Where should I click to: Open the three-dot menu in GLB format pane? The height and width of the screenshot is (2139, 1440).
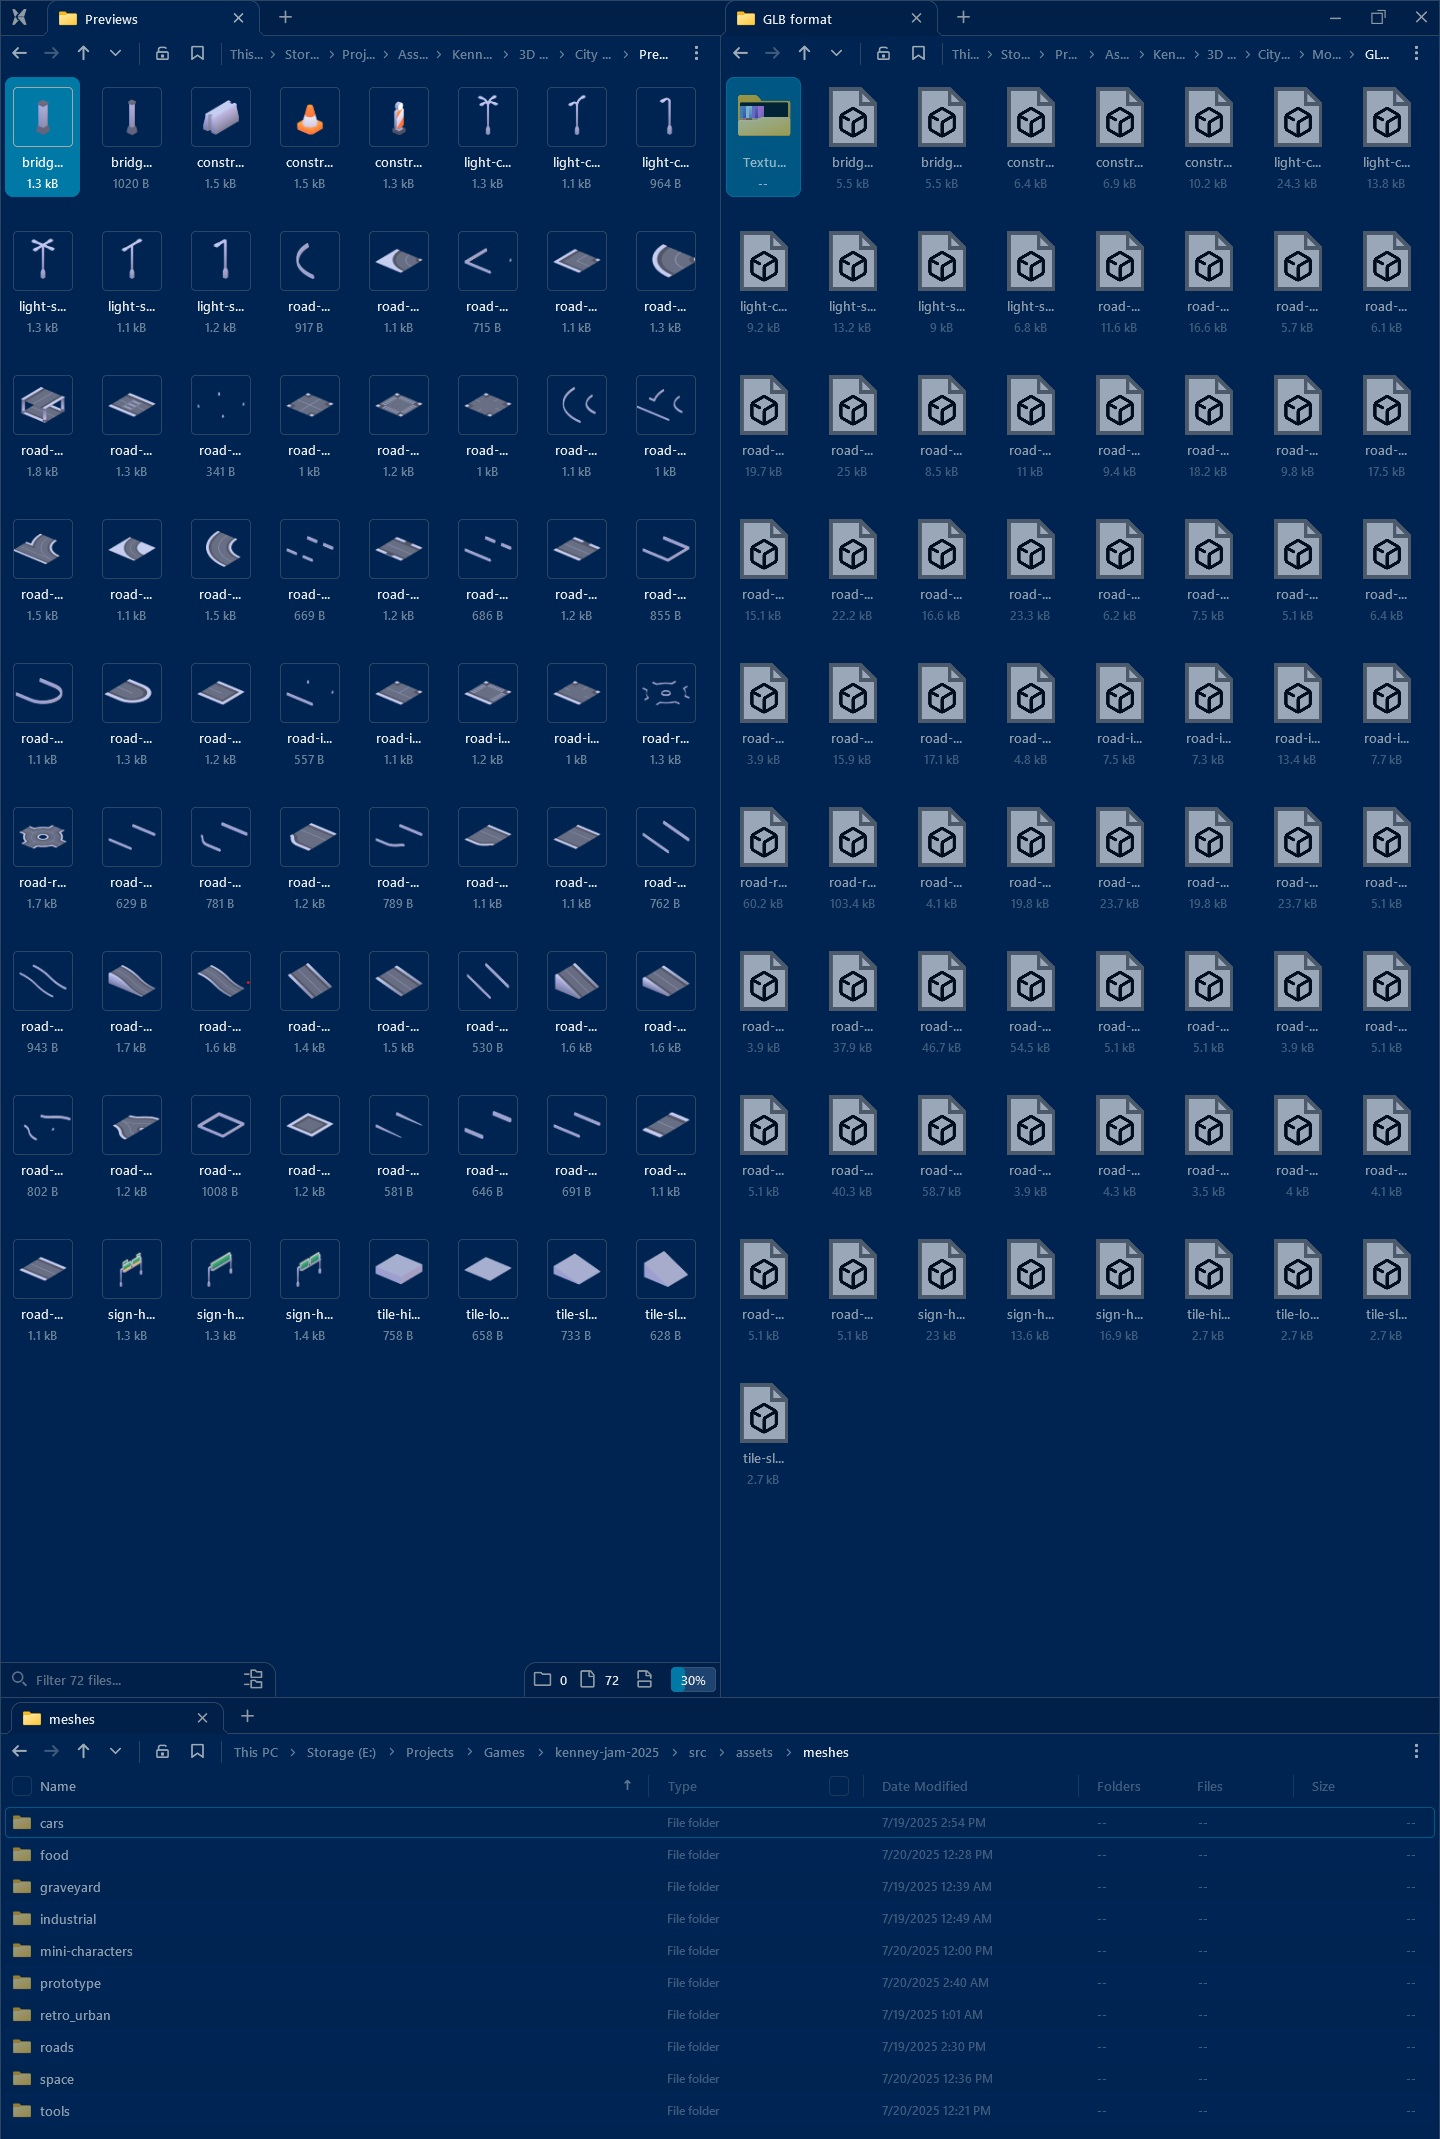pos(1417,53)
